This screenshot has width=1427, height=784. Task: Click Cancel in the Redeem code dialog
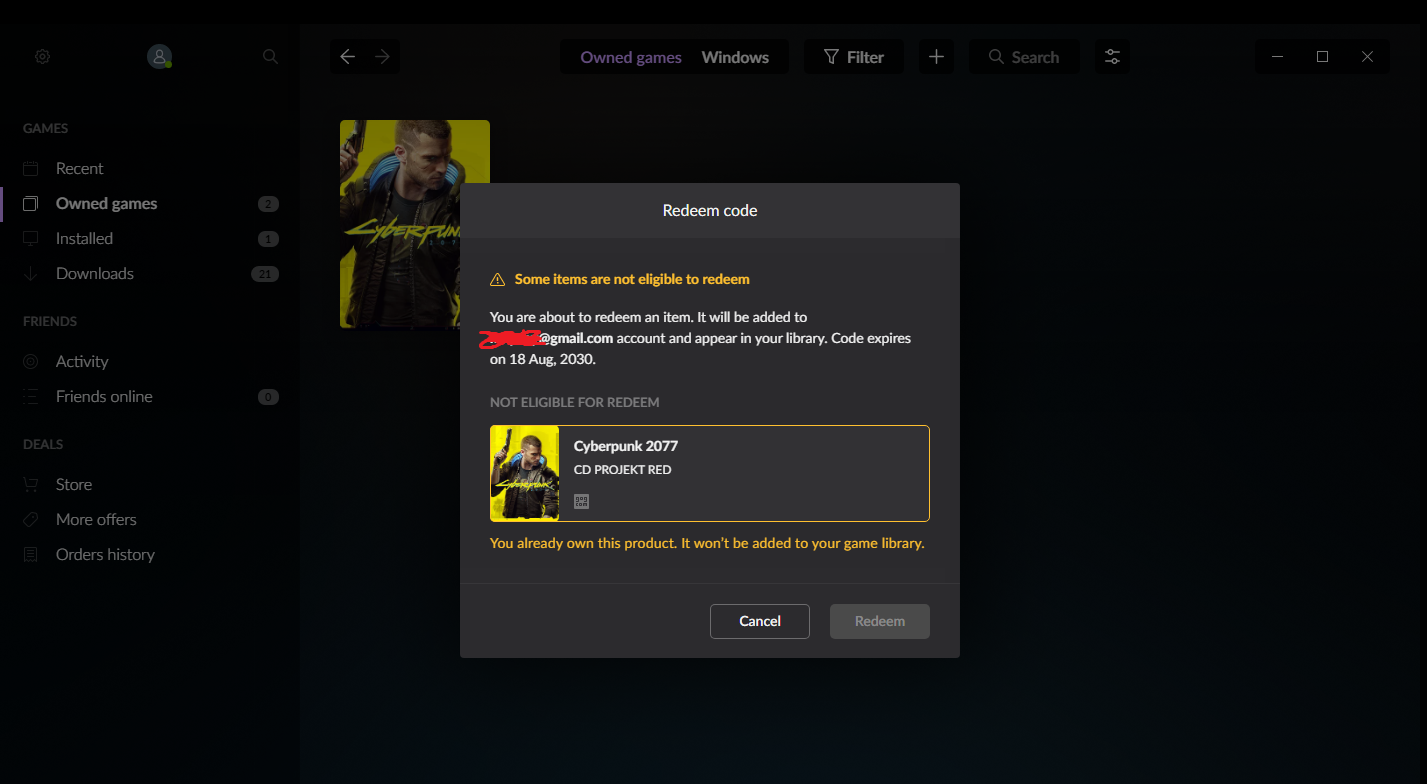click(760, 621)
